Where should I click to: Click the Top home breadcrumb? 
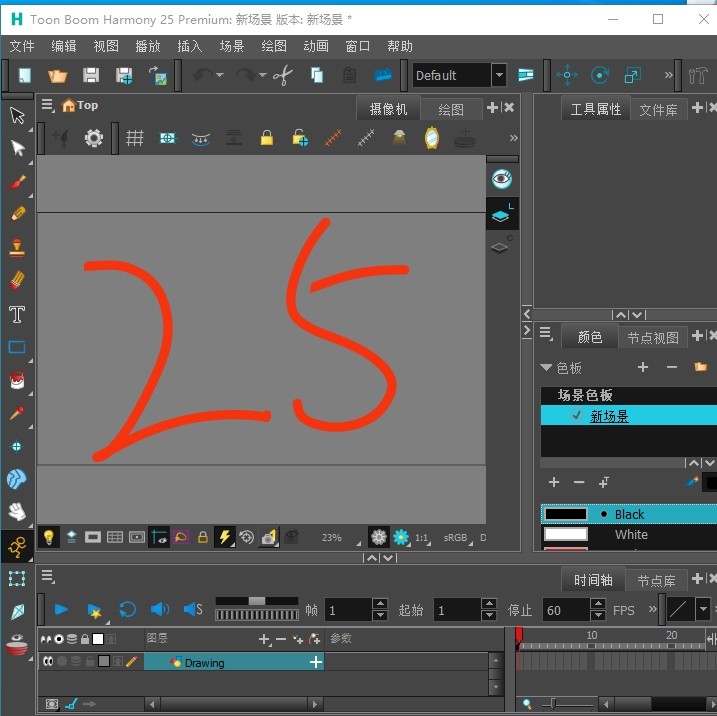click(80, 105)
